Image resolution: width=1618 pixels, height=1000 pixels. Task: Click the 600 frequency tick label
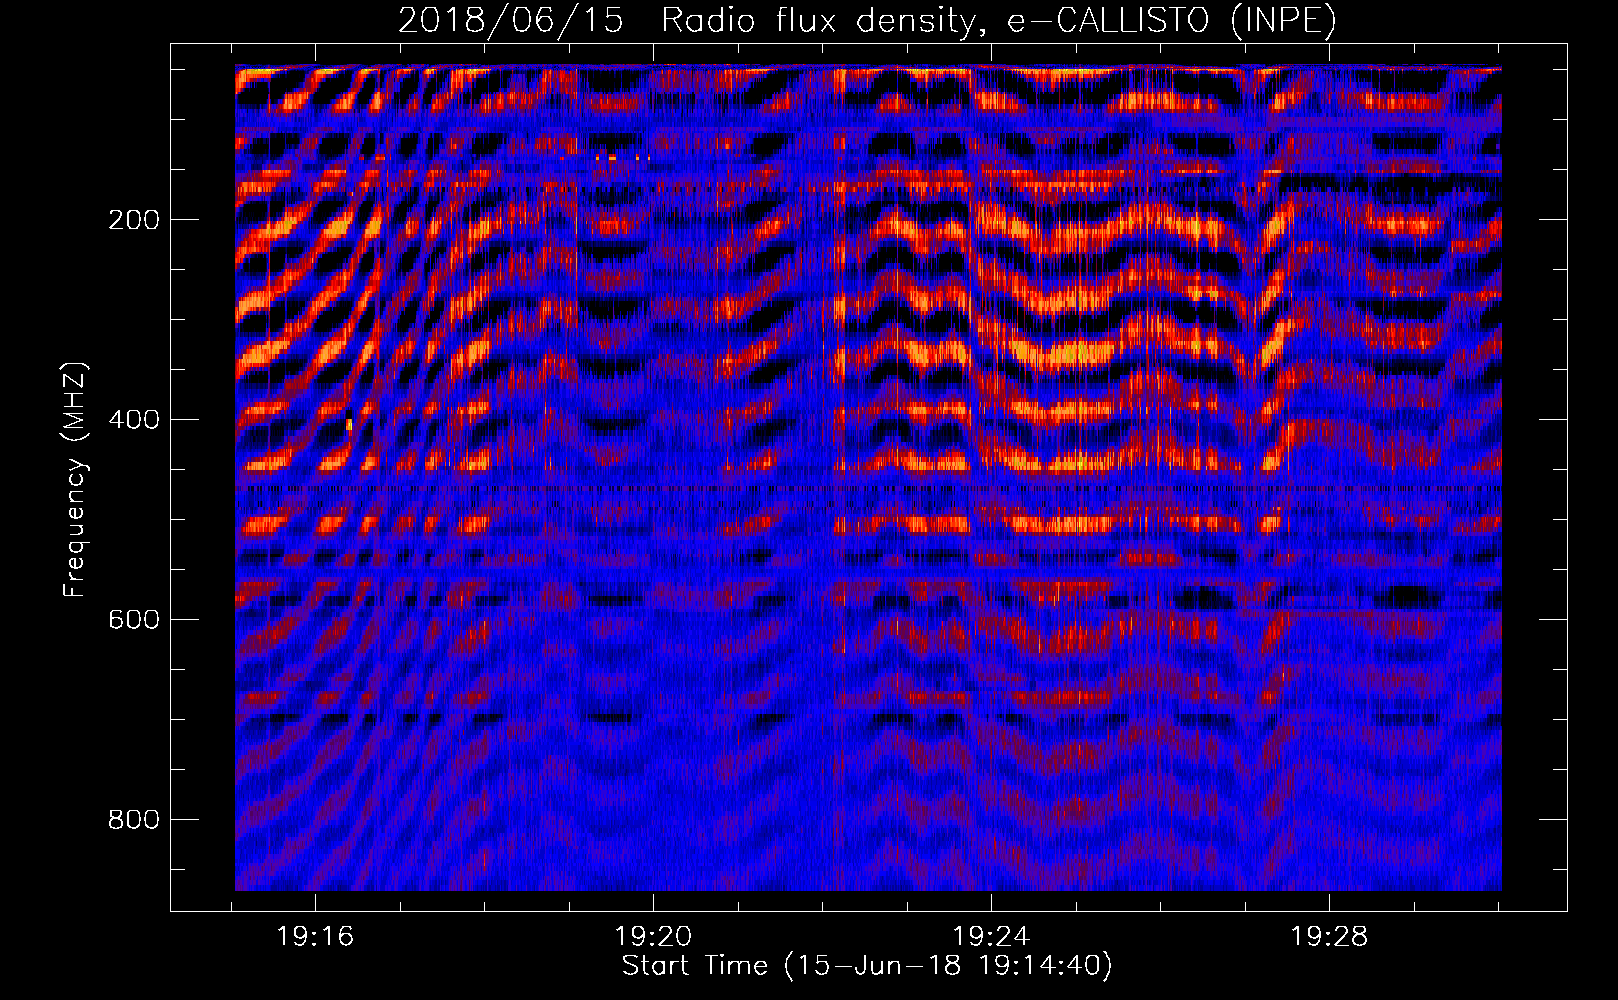pyautogui.click(x=133, y=620)
